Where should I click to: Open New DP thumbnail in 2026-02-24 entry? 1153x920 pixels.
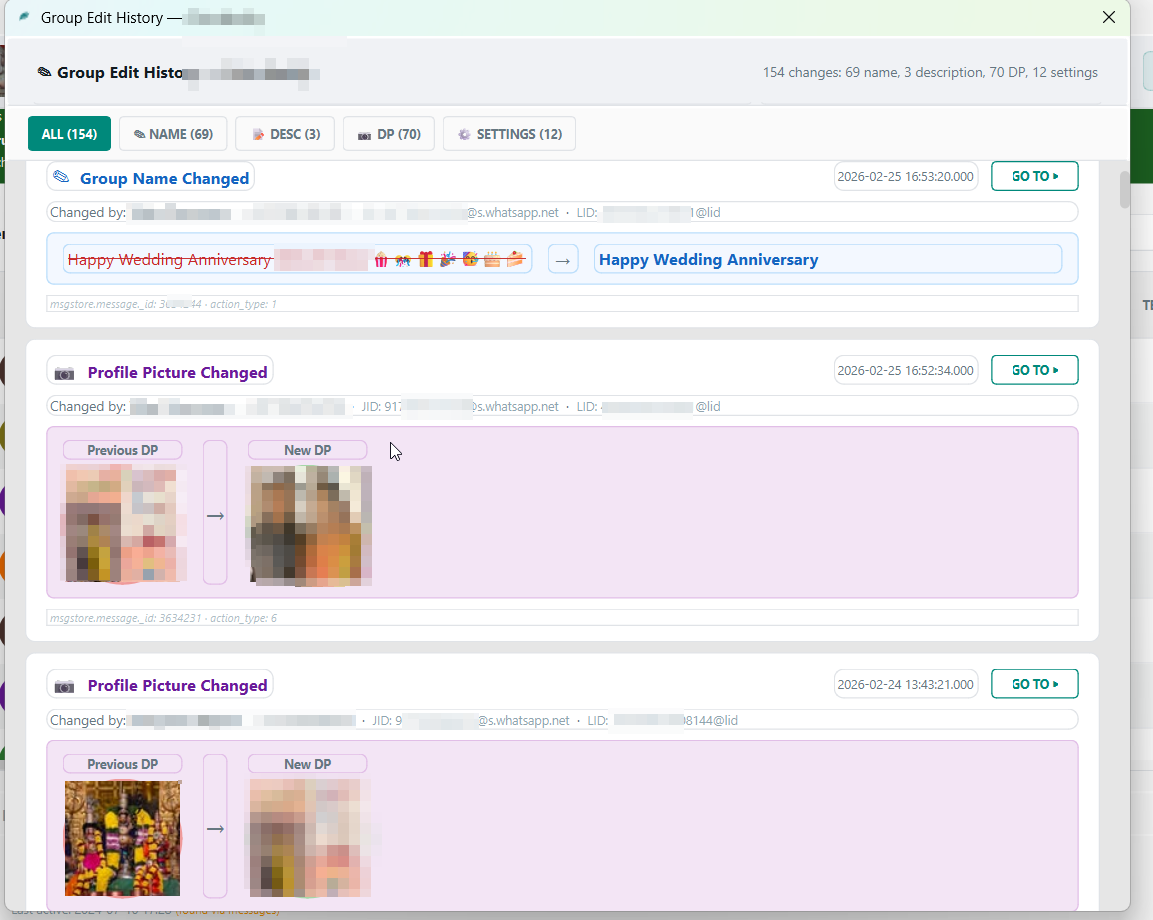click(310, 838)
